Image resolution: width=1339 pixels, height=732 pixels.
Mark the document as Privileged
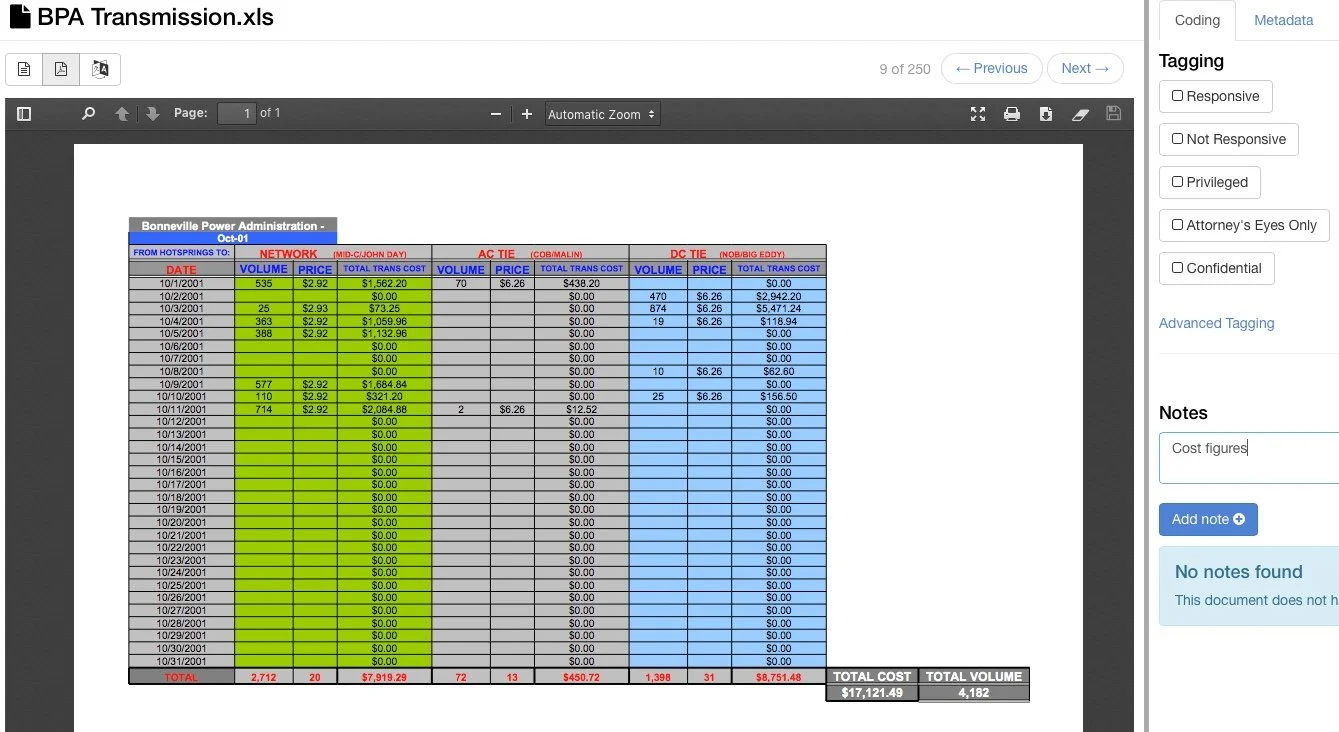[1176, 182]
